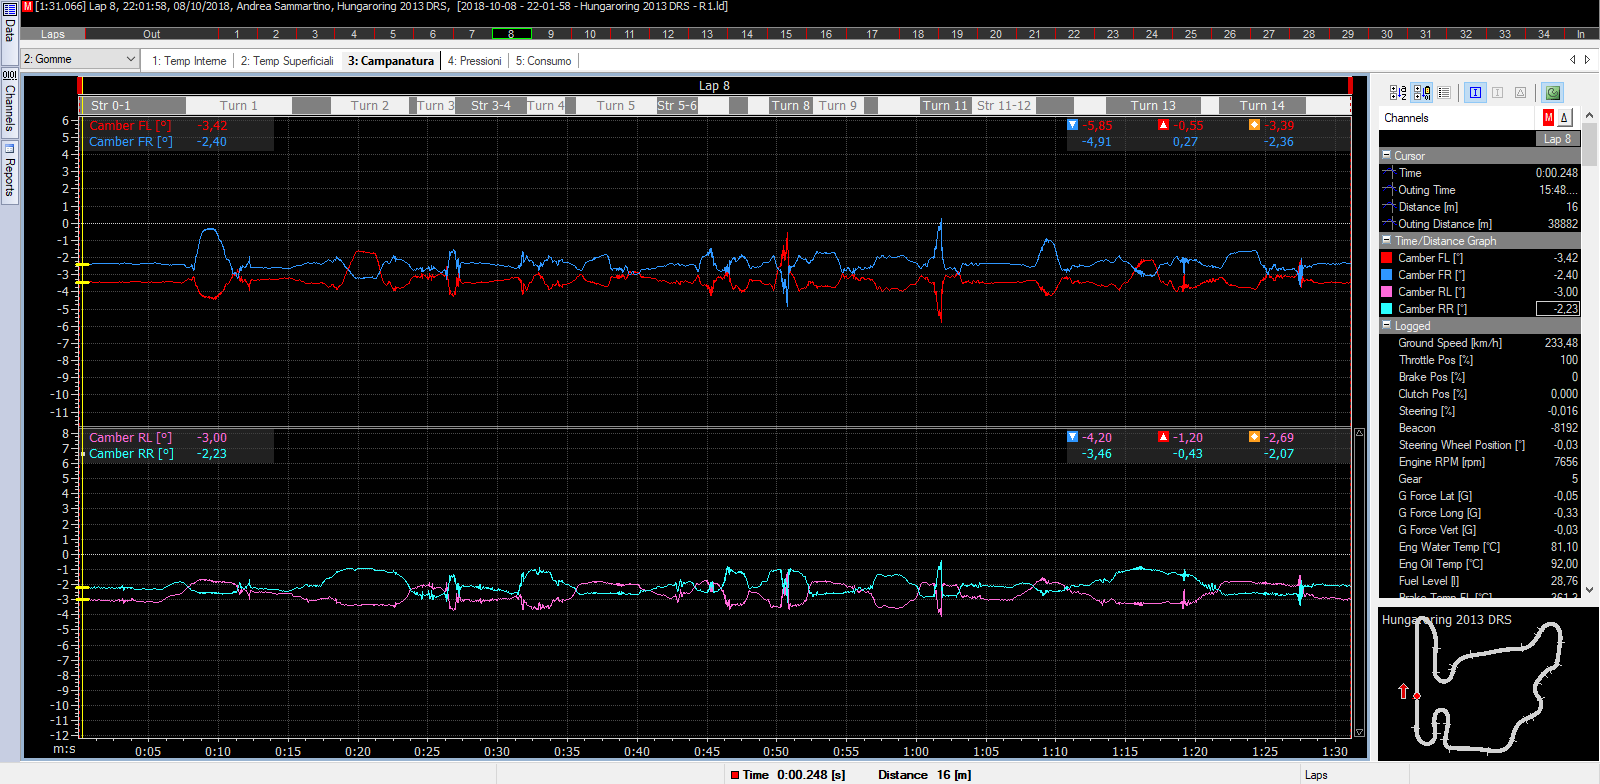Switch to '1: Temp Interne' worksheet tab
Viewport: 1600px width, 784px height.
click(x=189, y=61)
